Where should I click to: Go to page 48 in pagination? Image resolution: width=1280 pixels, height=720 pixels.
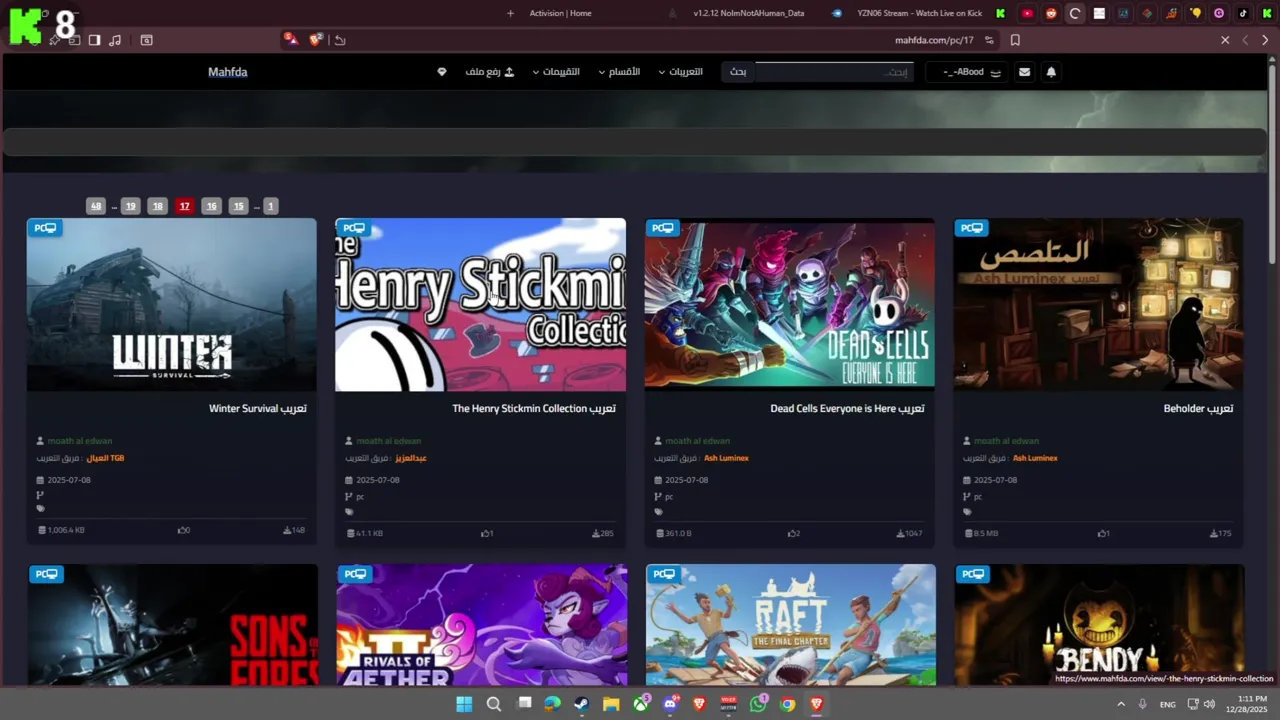(96, 206)
